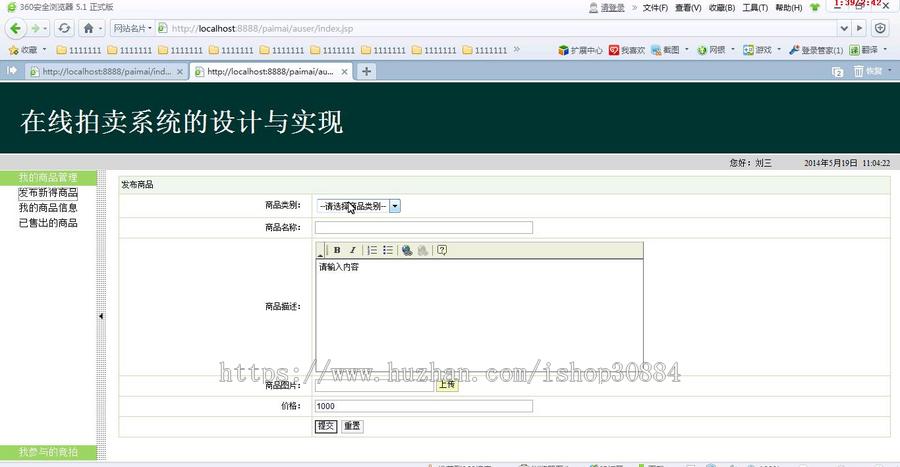Click the 翻译 translate tool
This screenshot has height=467, width=900.
point(864,50)
